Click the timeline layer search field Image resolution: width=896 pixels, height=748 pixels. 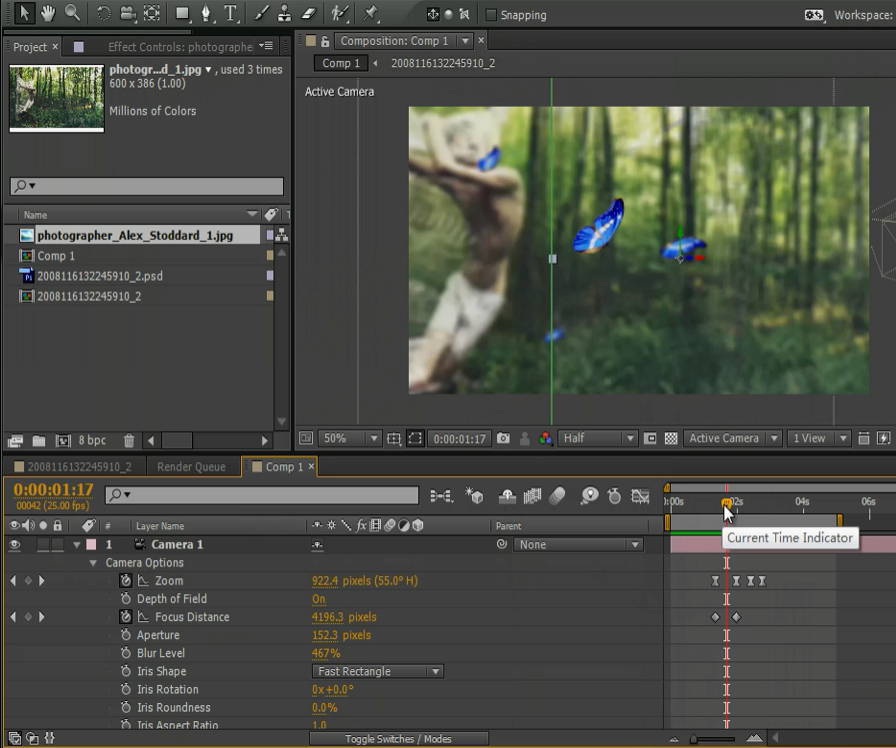point(262,495)
